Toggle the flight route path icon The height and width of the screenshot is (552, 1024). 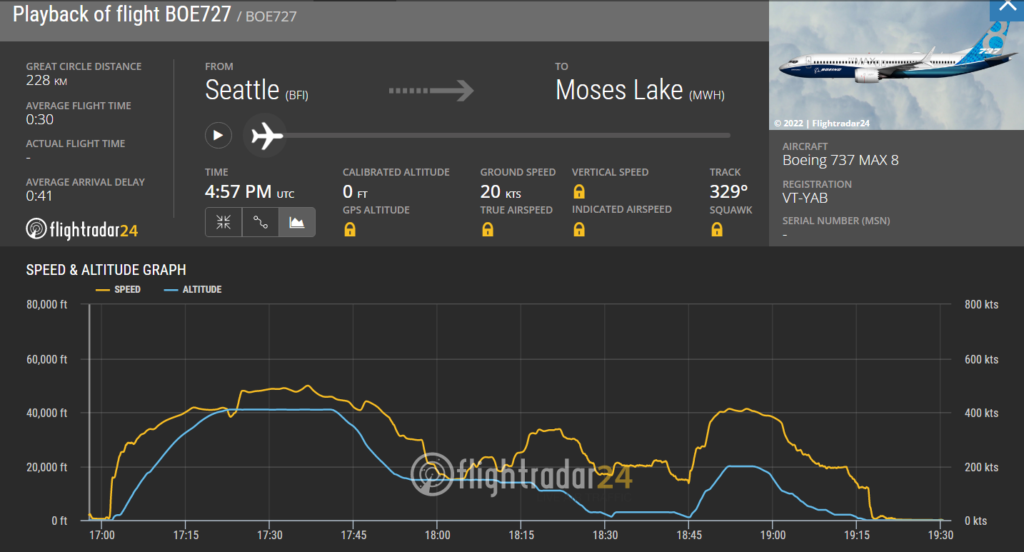click(260, 222)
